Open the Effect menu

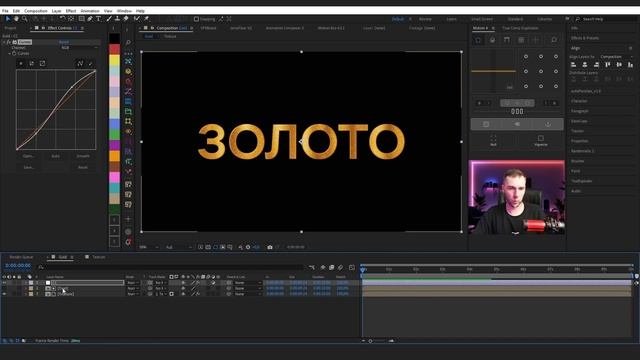click(71, 11)
